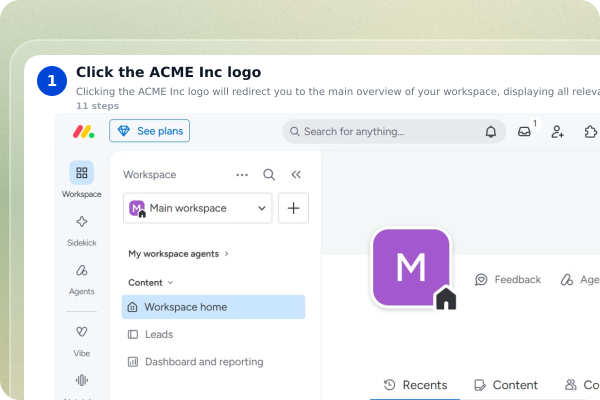This screenshot has height=400, width=600.
Task: Open the workspace three-dots options menu
Action: coord(242,175)
